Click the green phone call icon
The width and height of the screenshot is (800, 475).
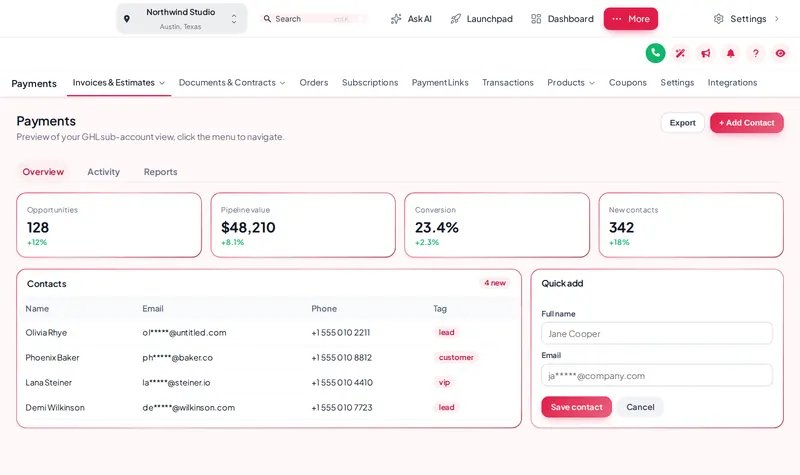click(x=655, y=53)
